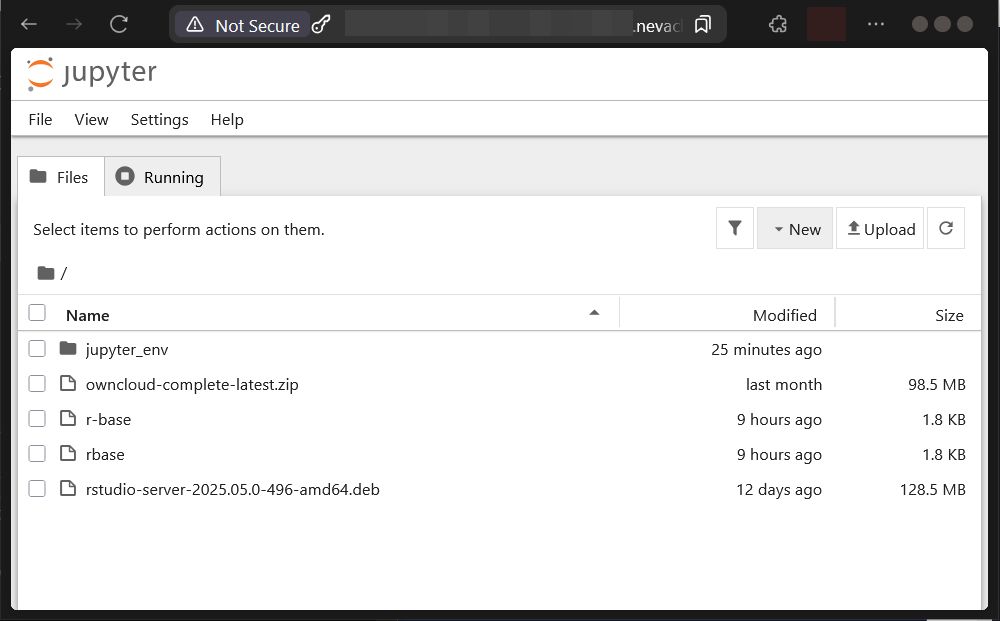The height and width of the screenshot is (621, 1000).
Task: Click the 25 minutes ago modified time
Action: coord(766,349)
